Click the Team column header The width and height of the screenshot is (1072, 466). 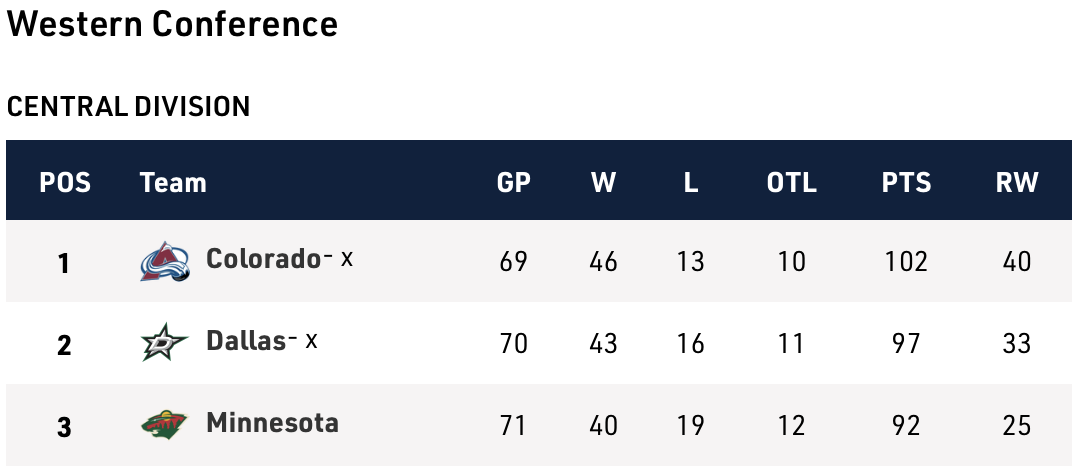point(173,182)
